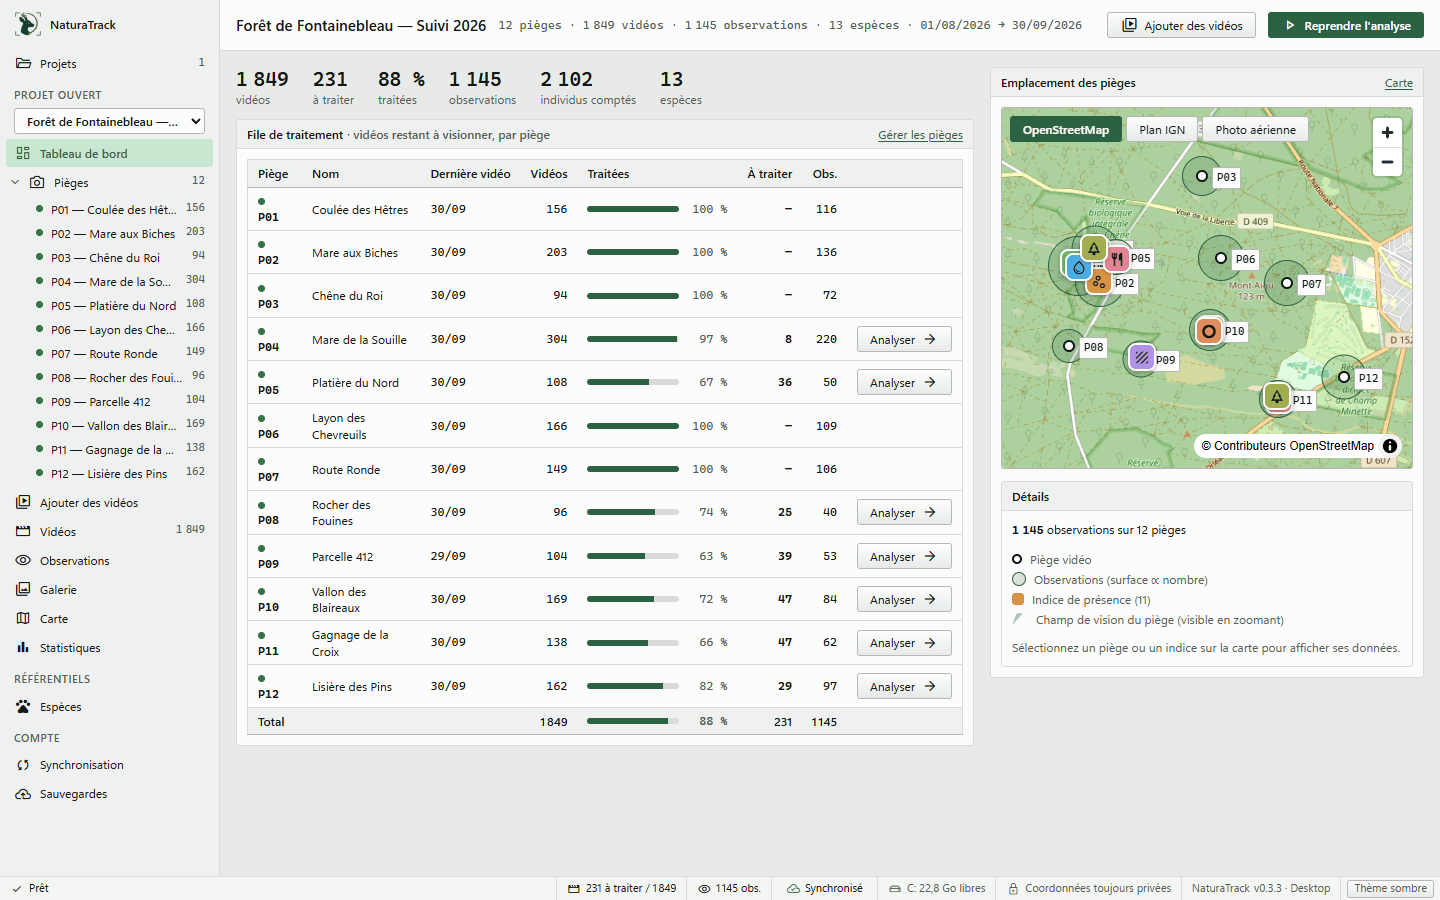
Task: Switch map layer to Plan IGN
Action: click(x=1162, y=130)
